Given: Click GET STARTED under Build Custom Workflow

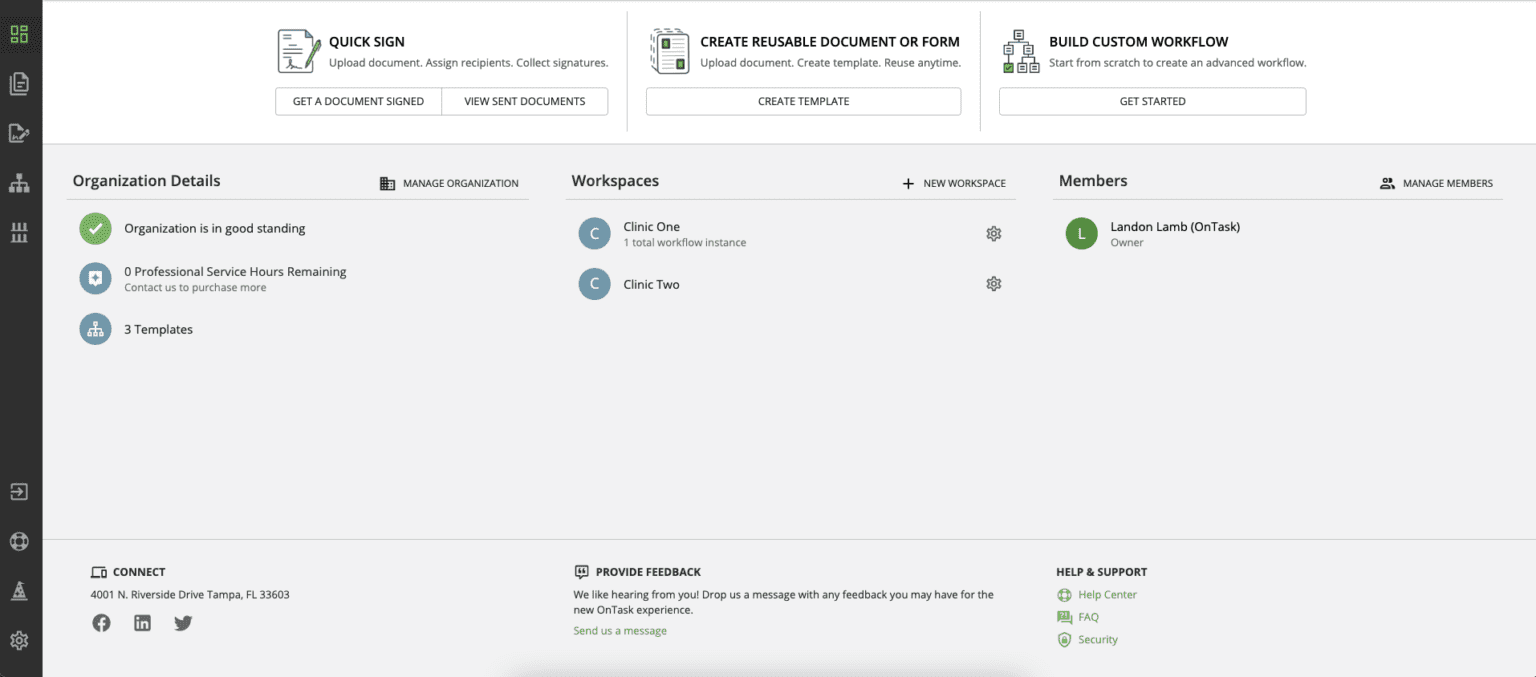Looking at the screenshot, I should point(1152,101).
